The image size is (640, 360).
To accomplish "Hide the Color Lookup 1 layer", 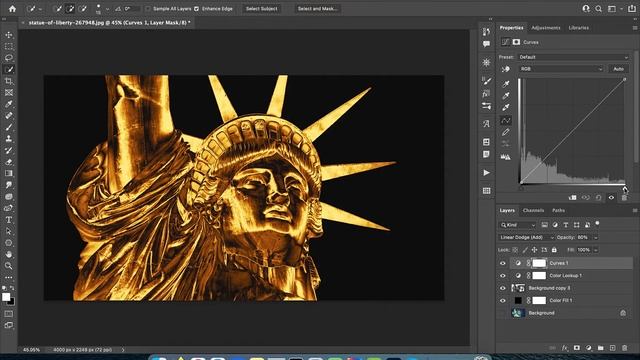I will click(x=502, y=276).
